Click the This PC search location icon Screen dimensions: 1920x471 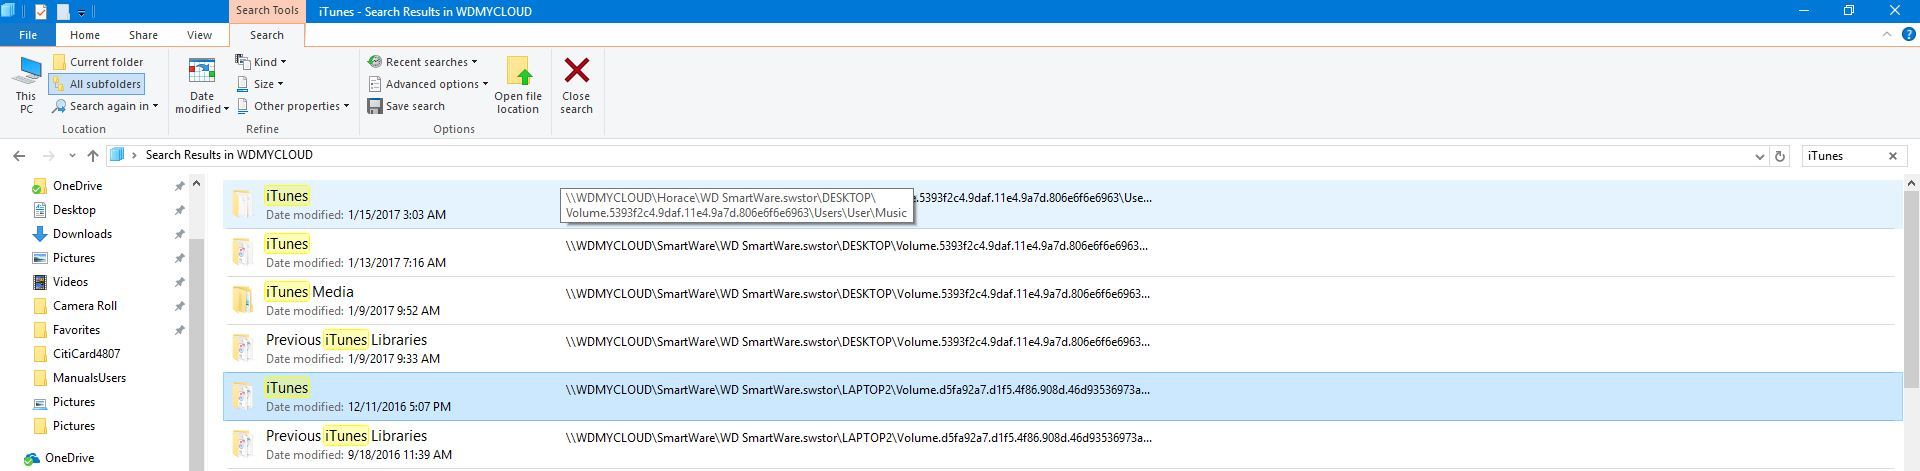click(x=26, y=84)
